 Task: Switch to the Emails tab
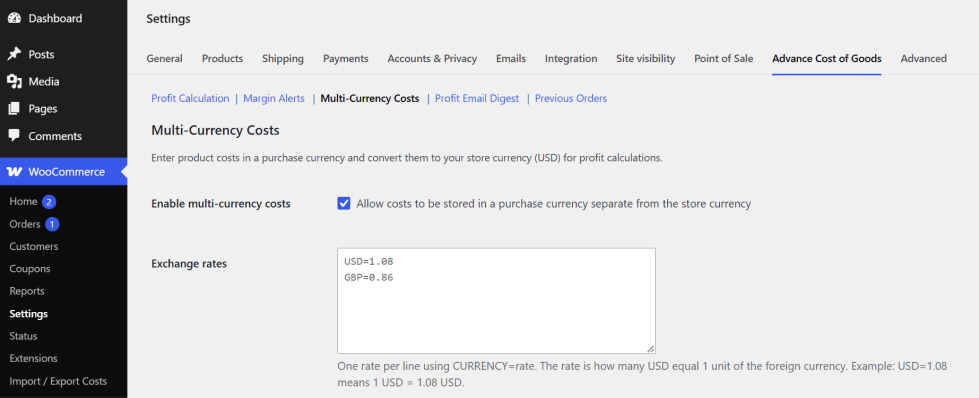click(x=511, y=59)
